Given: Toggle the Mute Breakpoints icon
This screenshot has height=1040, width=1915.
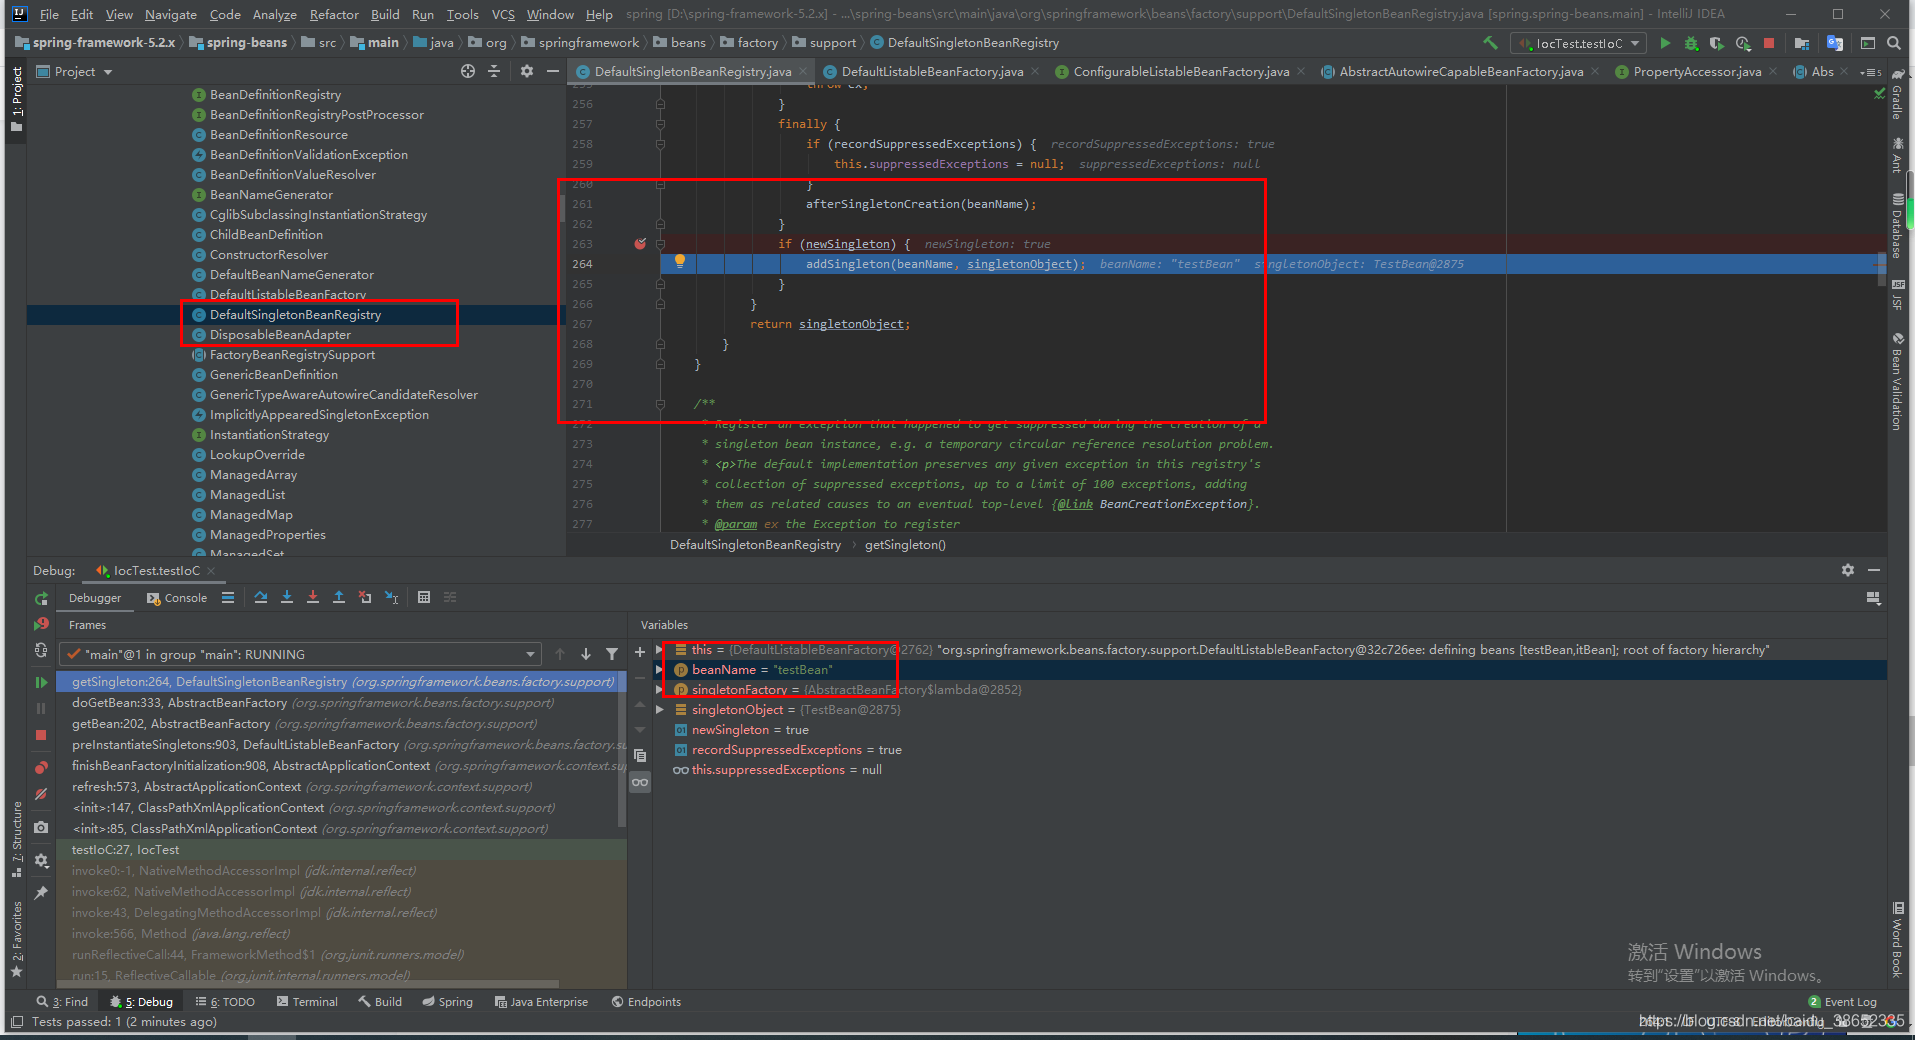Looking at the screenshot, I should tap(41, 794).
